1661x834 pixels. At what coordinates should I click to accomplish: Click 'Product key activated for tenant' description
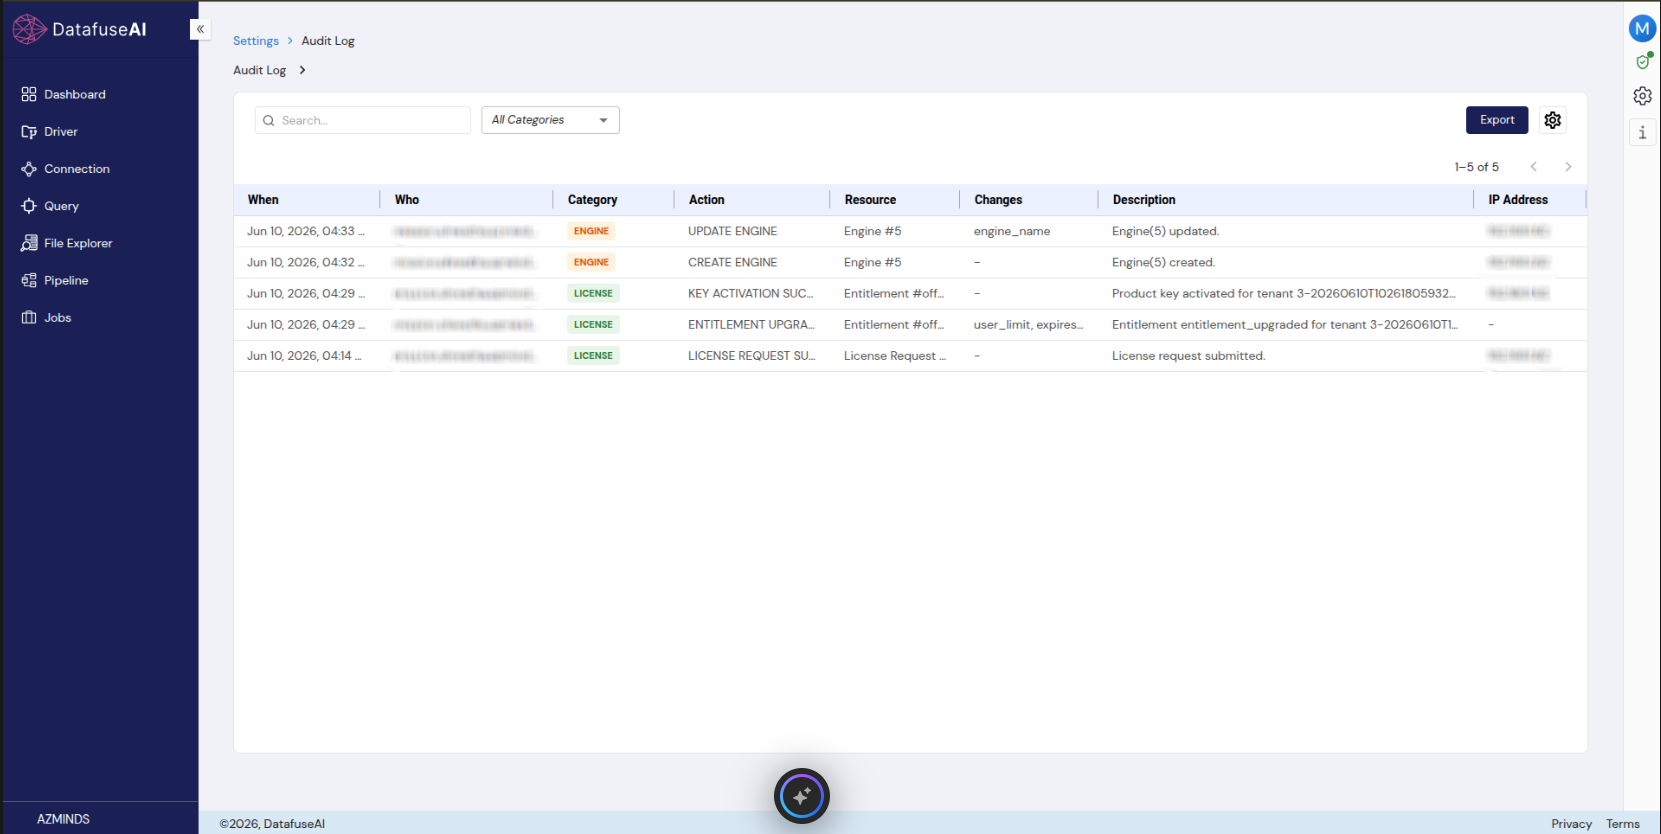click(1283, 293)
